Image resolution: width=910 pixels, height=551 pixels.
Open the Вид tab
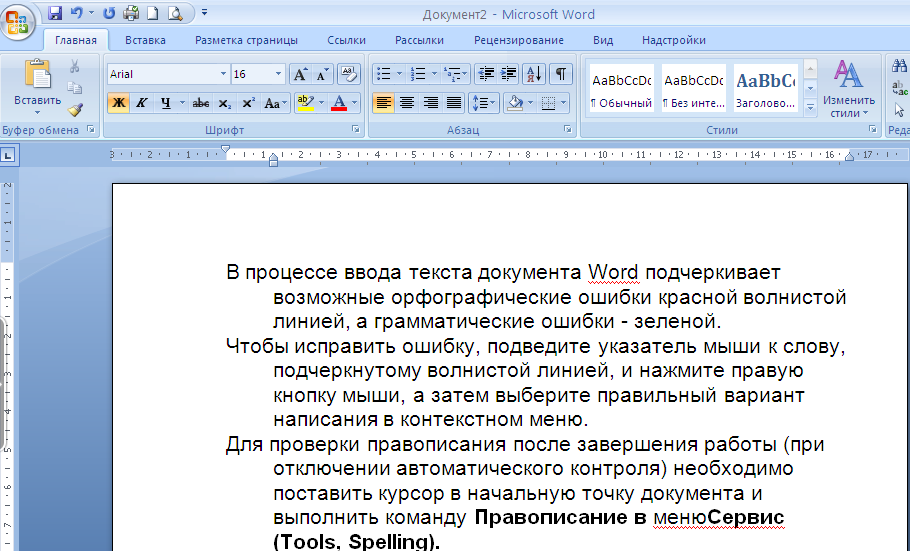click(x=603, y=40)
